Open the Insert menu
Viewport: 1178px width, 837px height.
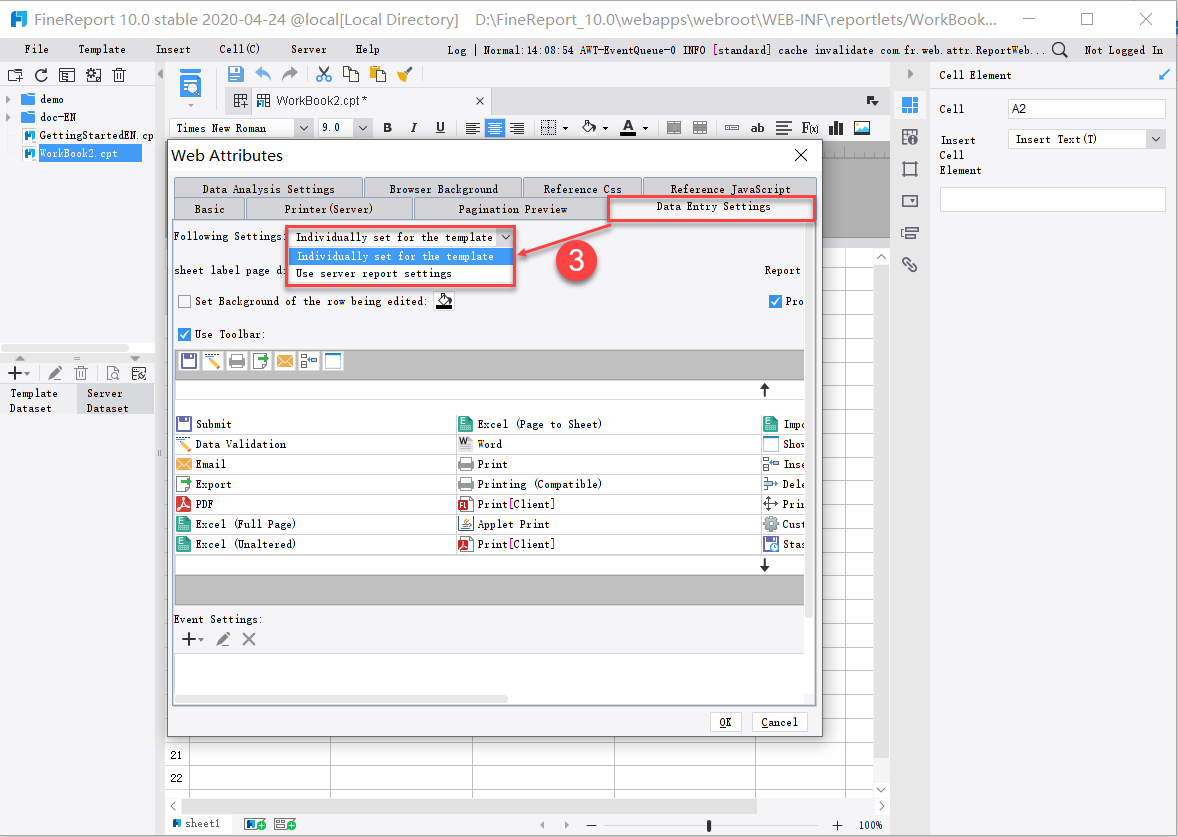coord(173,49)
